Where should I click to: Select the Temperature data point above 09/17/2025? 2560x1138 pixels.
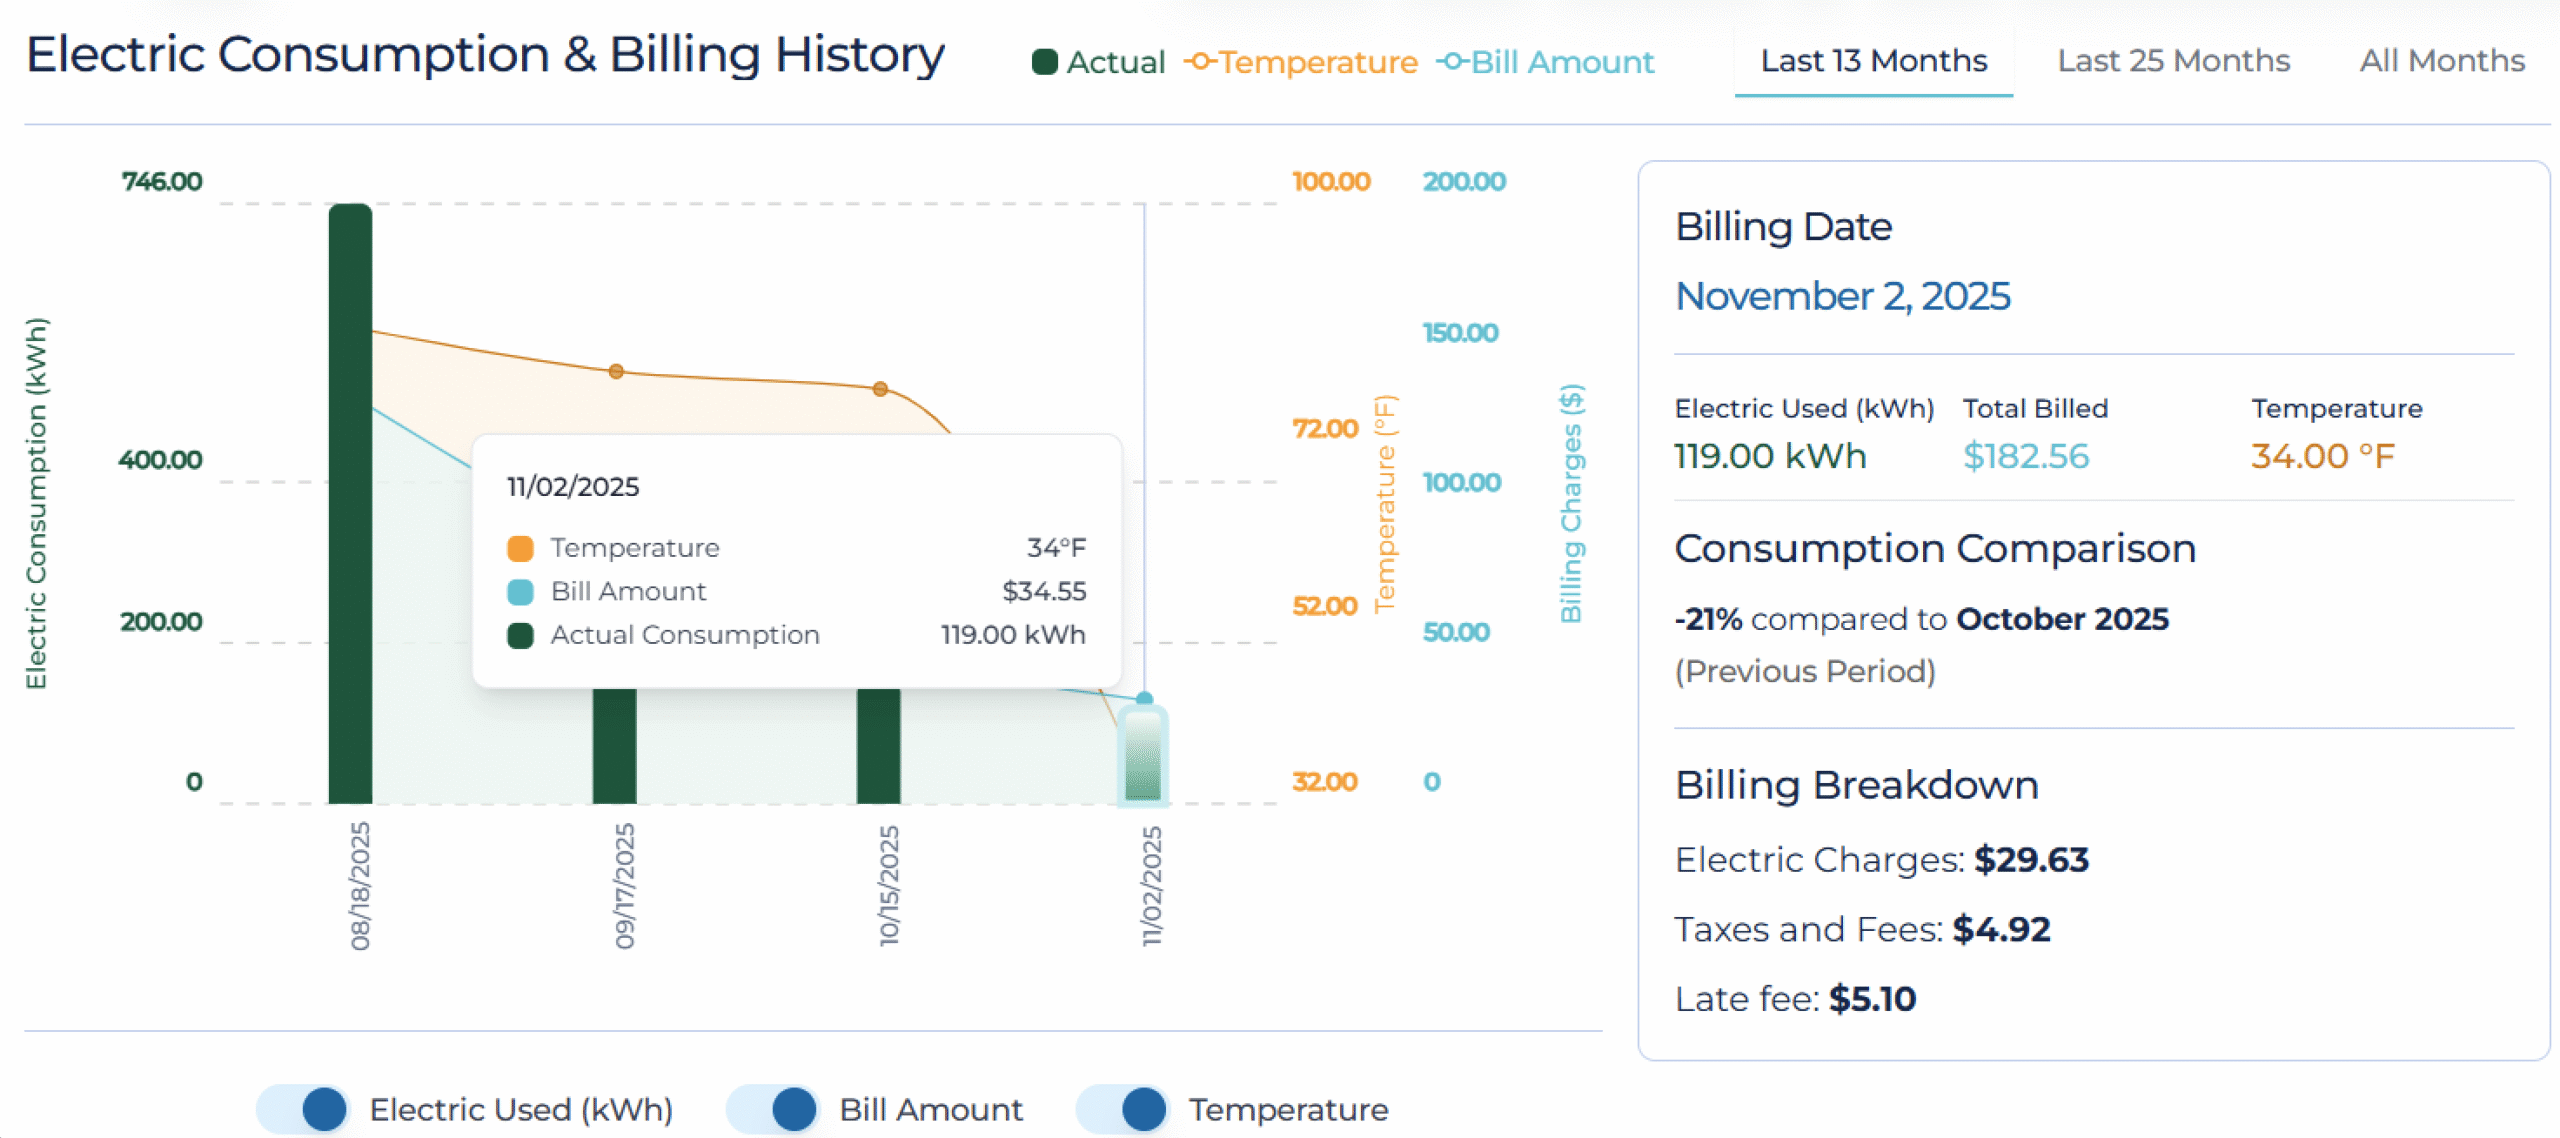615,372
